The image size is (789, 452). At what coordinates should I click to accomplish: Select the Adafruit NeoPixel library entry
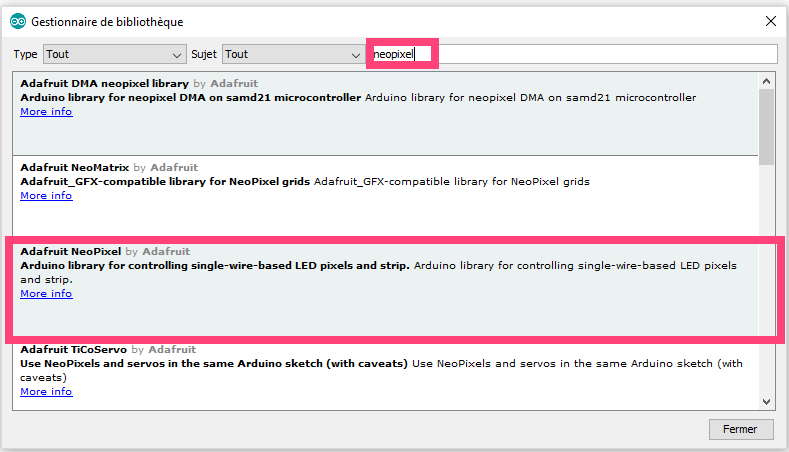pos(385,289)
